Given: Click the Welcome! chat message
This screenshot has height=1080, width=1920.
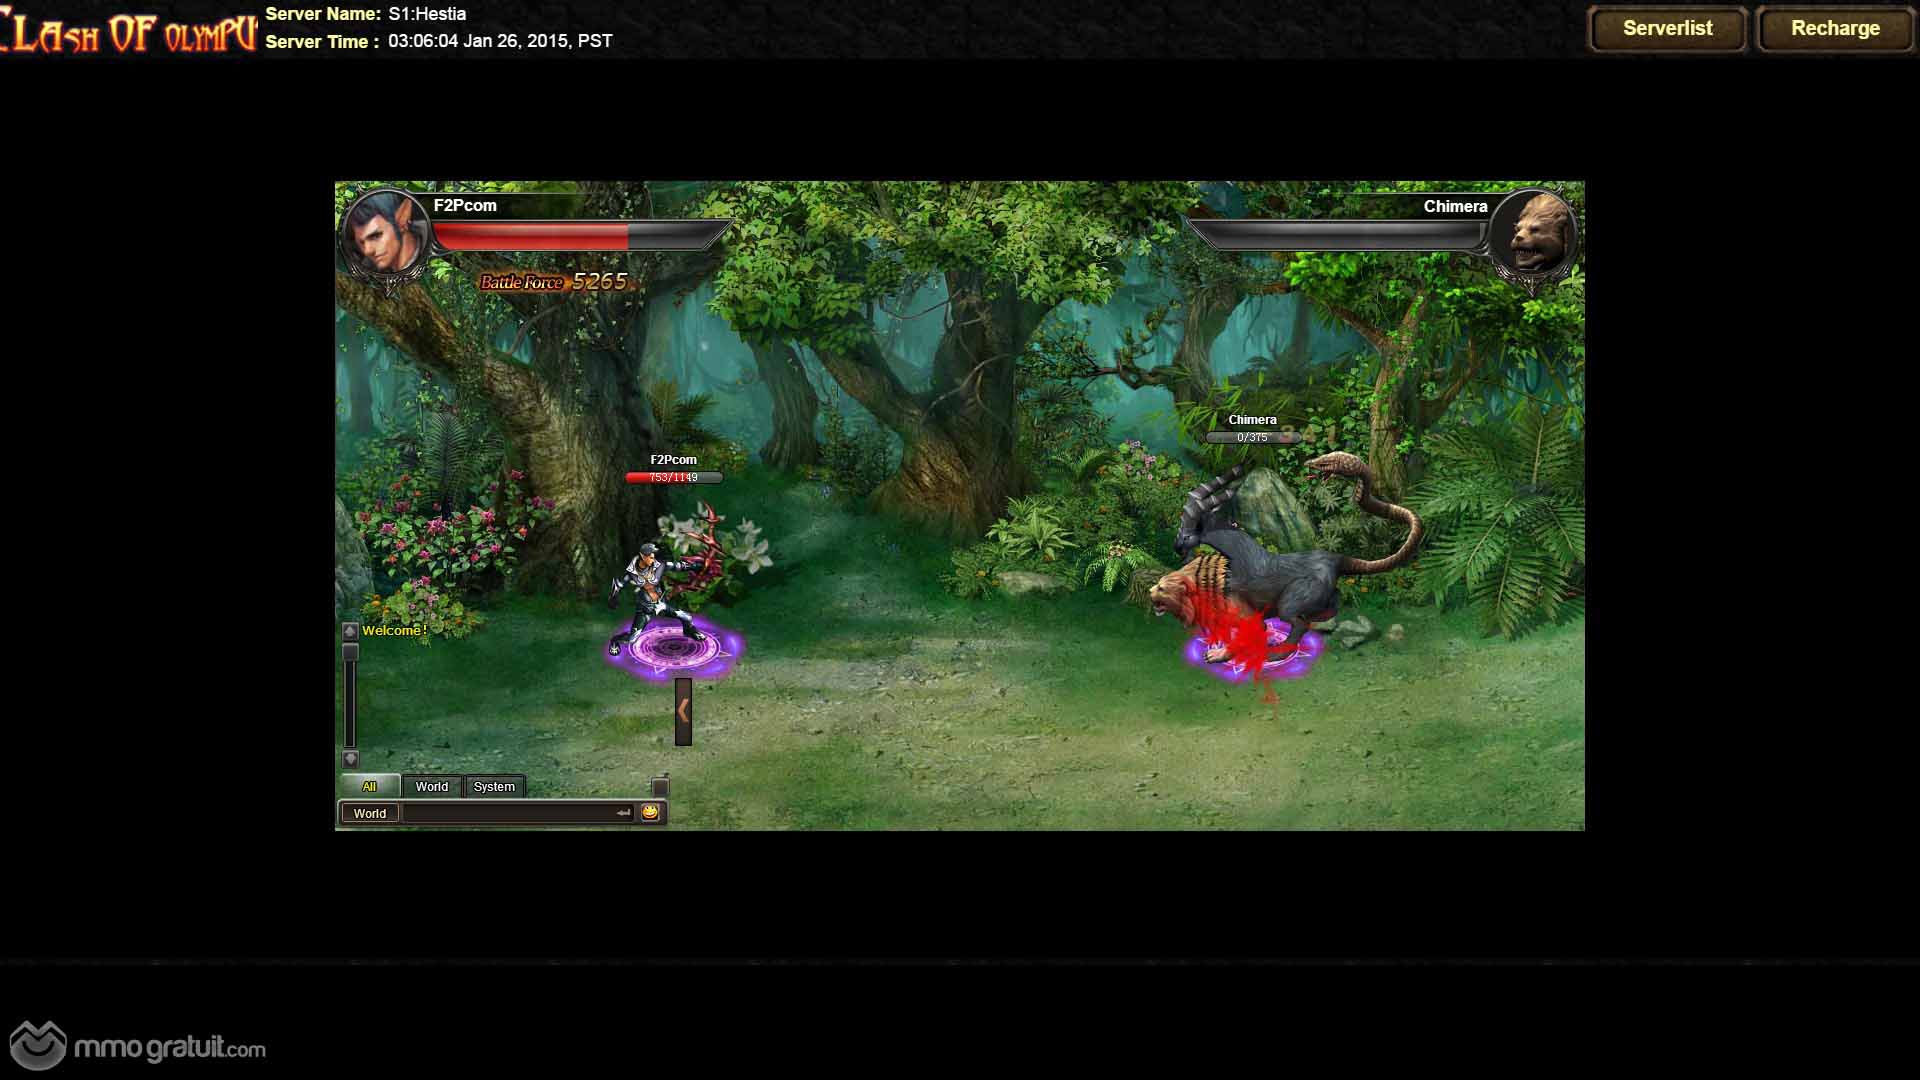Looking at the screenshot, I should [x=394, y=630].
